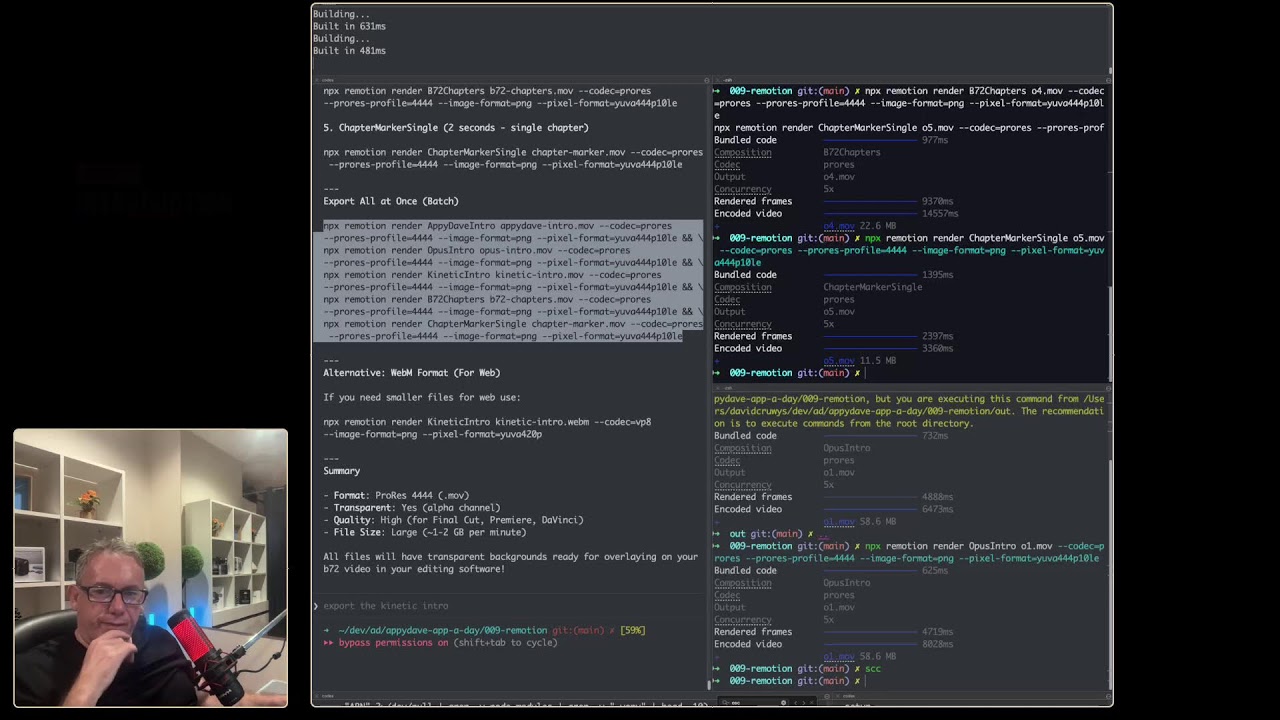Viewport: 1280px width, 720px height.
Task: Click the 'Format: ProRes 4444 (.mov)' line
Action: click(396, 496)
